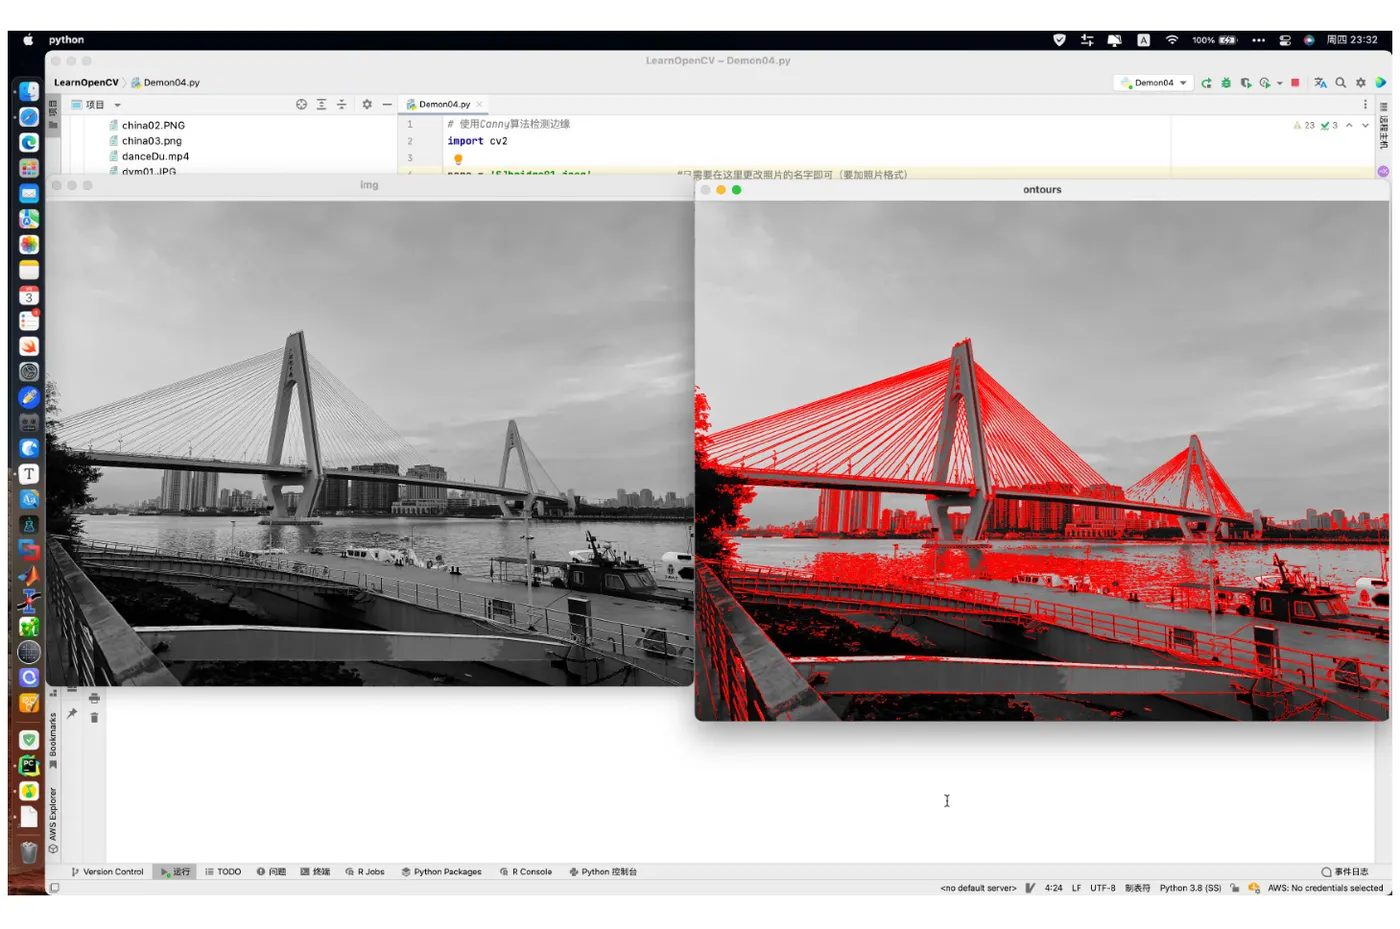Open the Python 控制台 console

[x=603, y=872]
